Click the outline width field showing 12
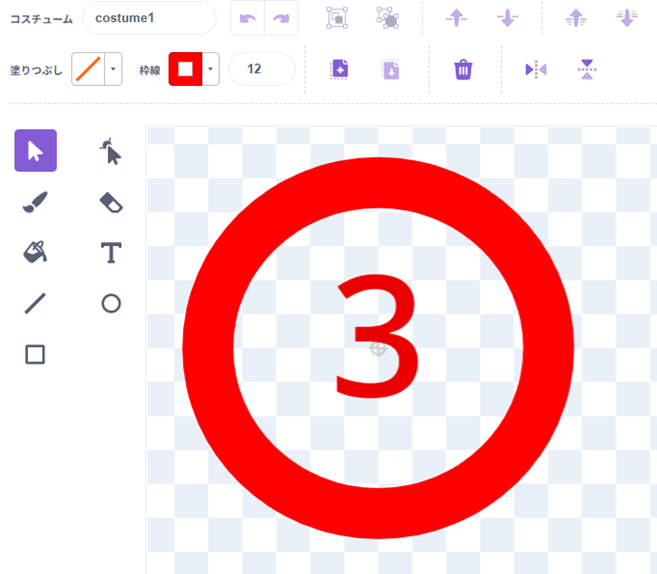The width and height of the screenshot is (657, 574). (x=261, y=69)
